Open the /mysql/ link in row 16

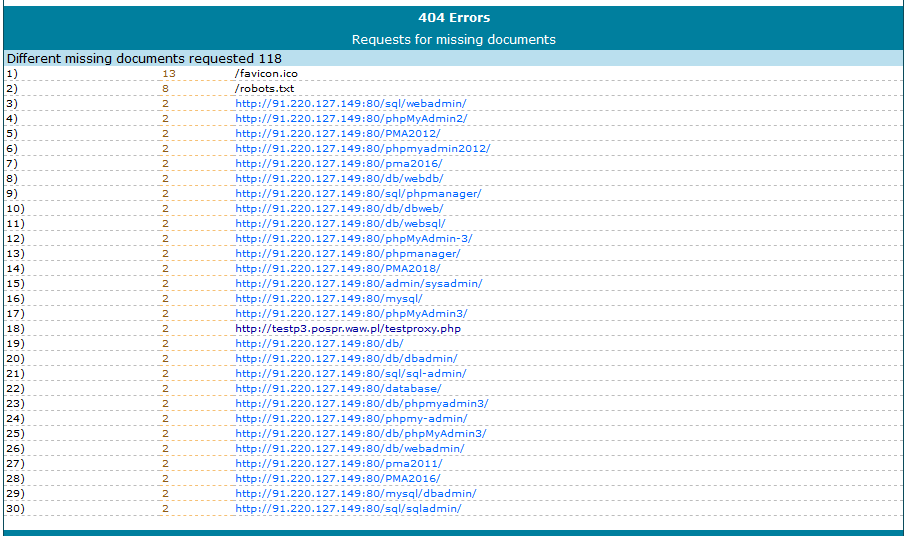click(x=328, y=299)
